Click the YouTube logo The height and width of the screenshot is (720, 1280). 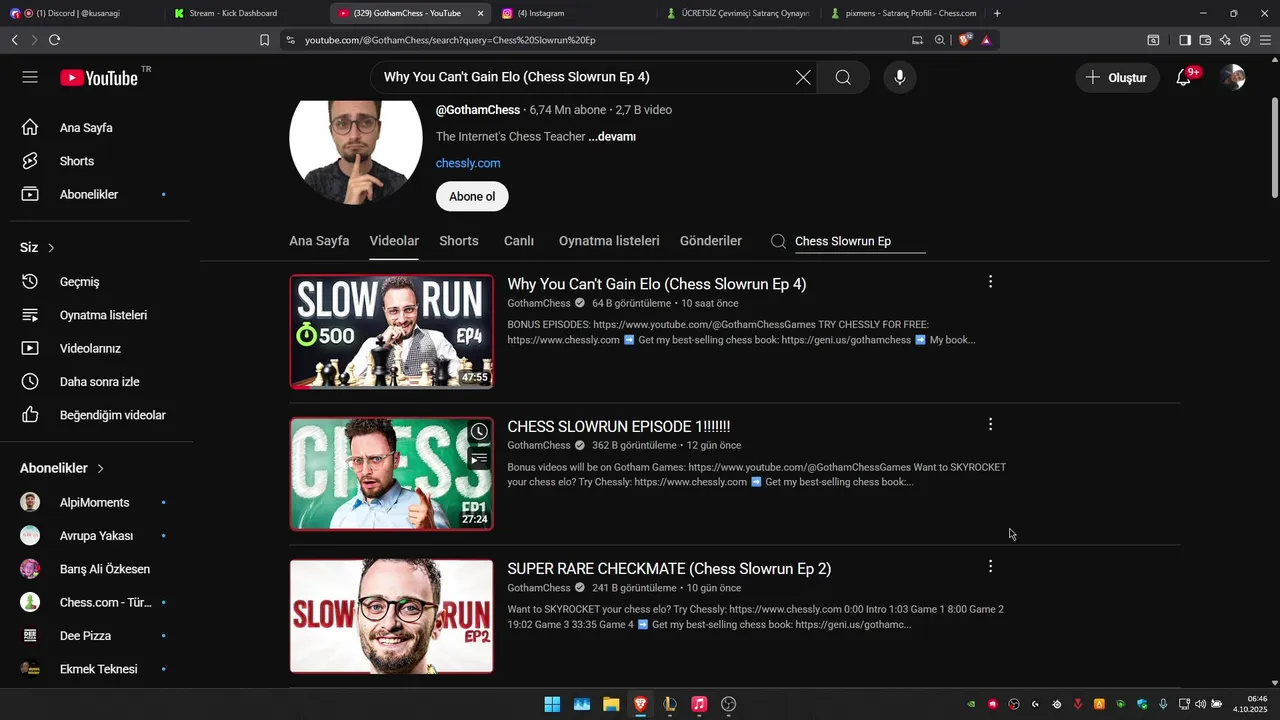pyautogui.click(x=99, y=78)
